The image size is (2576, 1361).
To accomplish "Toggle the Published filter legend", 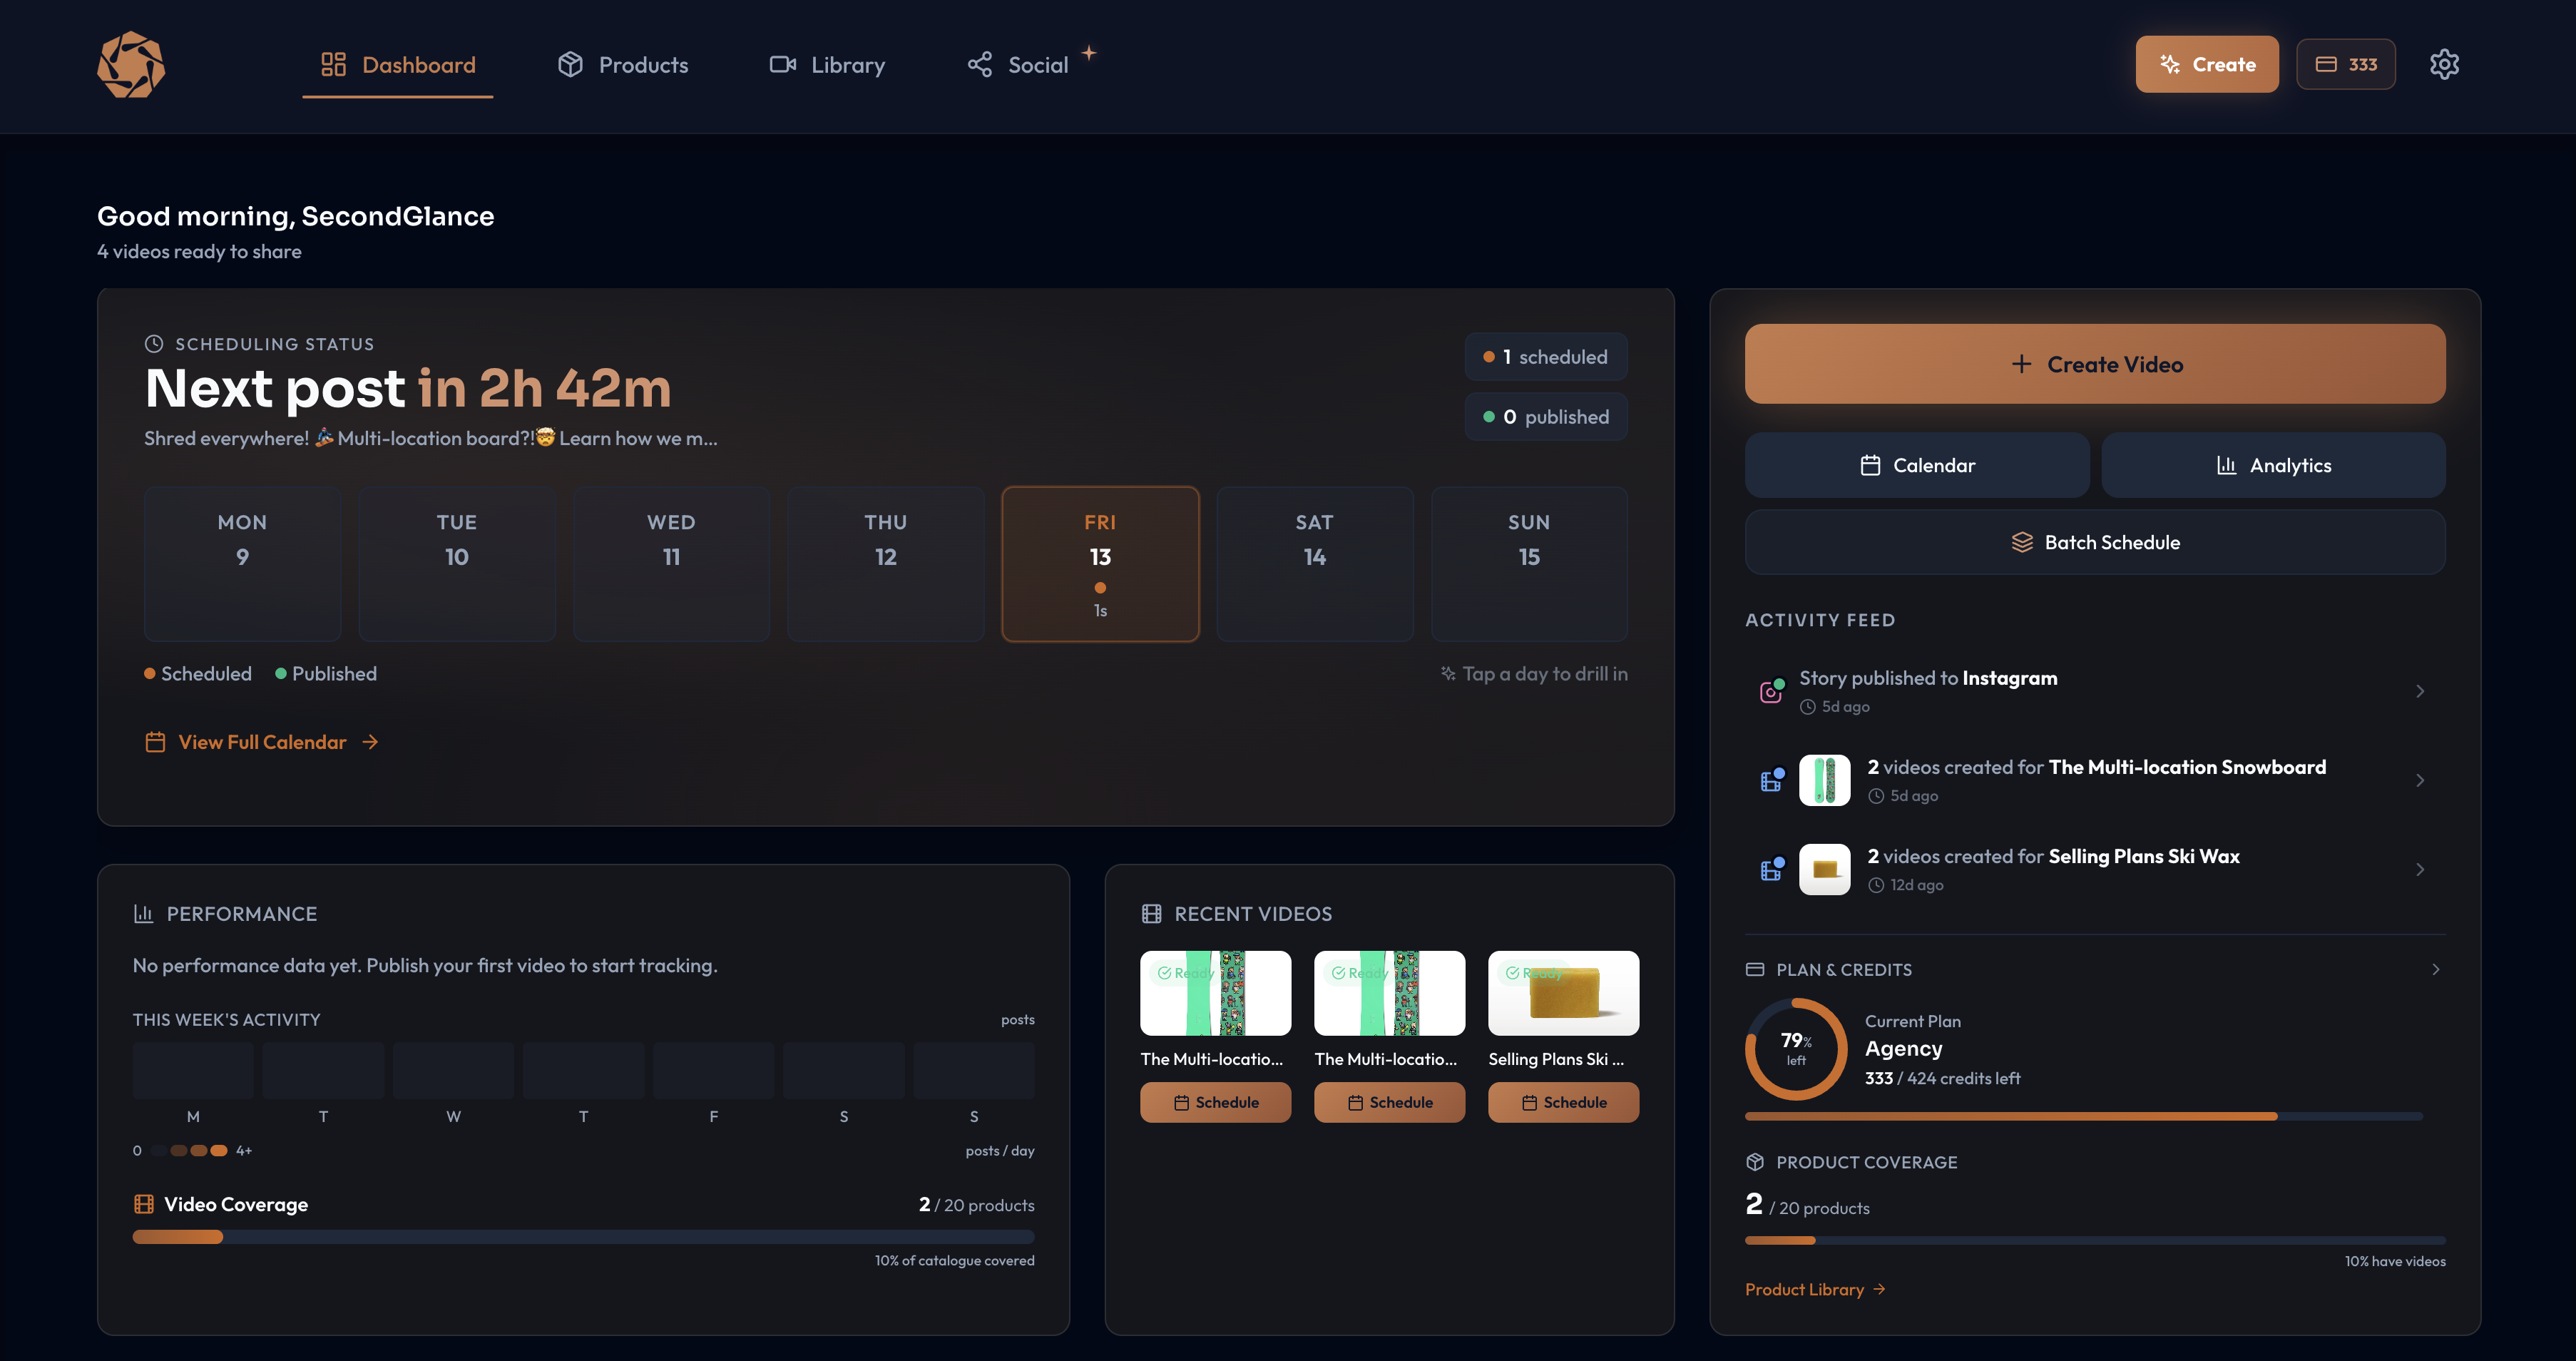I will [x=325, y=673].
